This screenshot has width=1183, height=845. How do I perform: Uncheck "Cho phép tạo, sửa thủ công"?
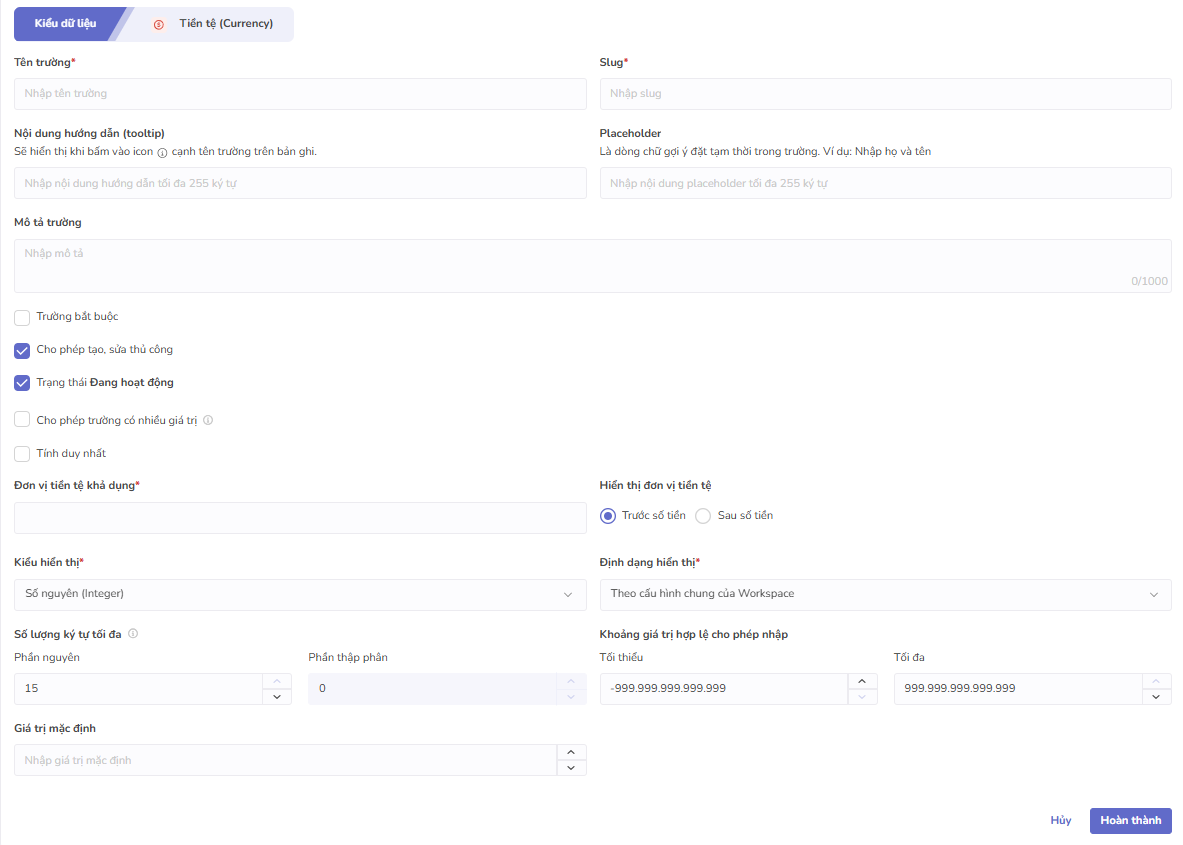click(22, 351)
